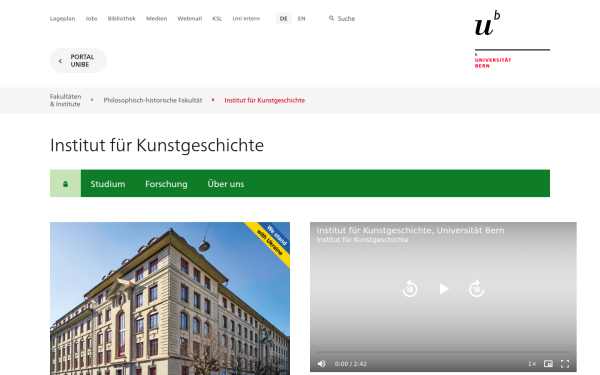Viewport: 600px width, 375px height.
Task: Go back to Portal UniBE
Action: (78, 60)
